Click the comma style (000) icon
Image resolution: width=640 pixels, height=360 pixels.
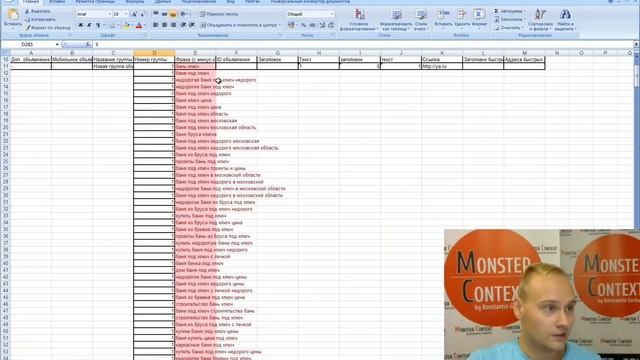(x=312, y=25)
